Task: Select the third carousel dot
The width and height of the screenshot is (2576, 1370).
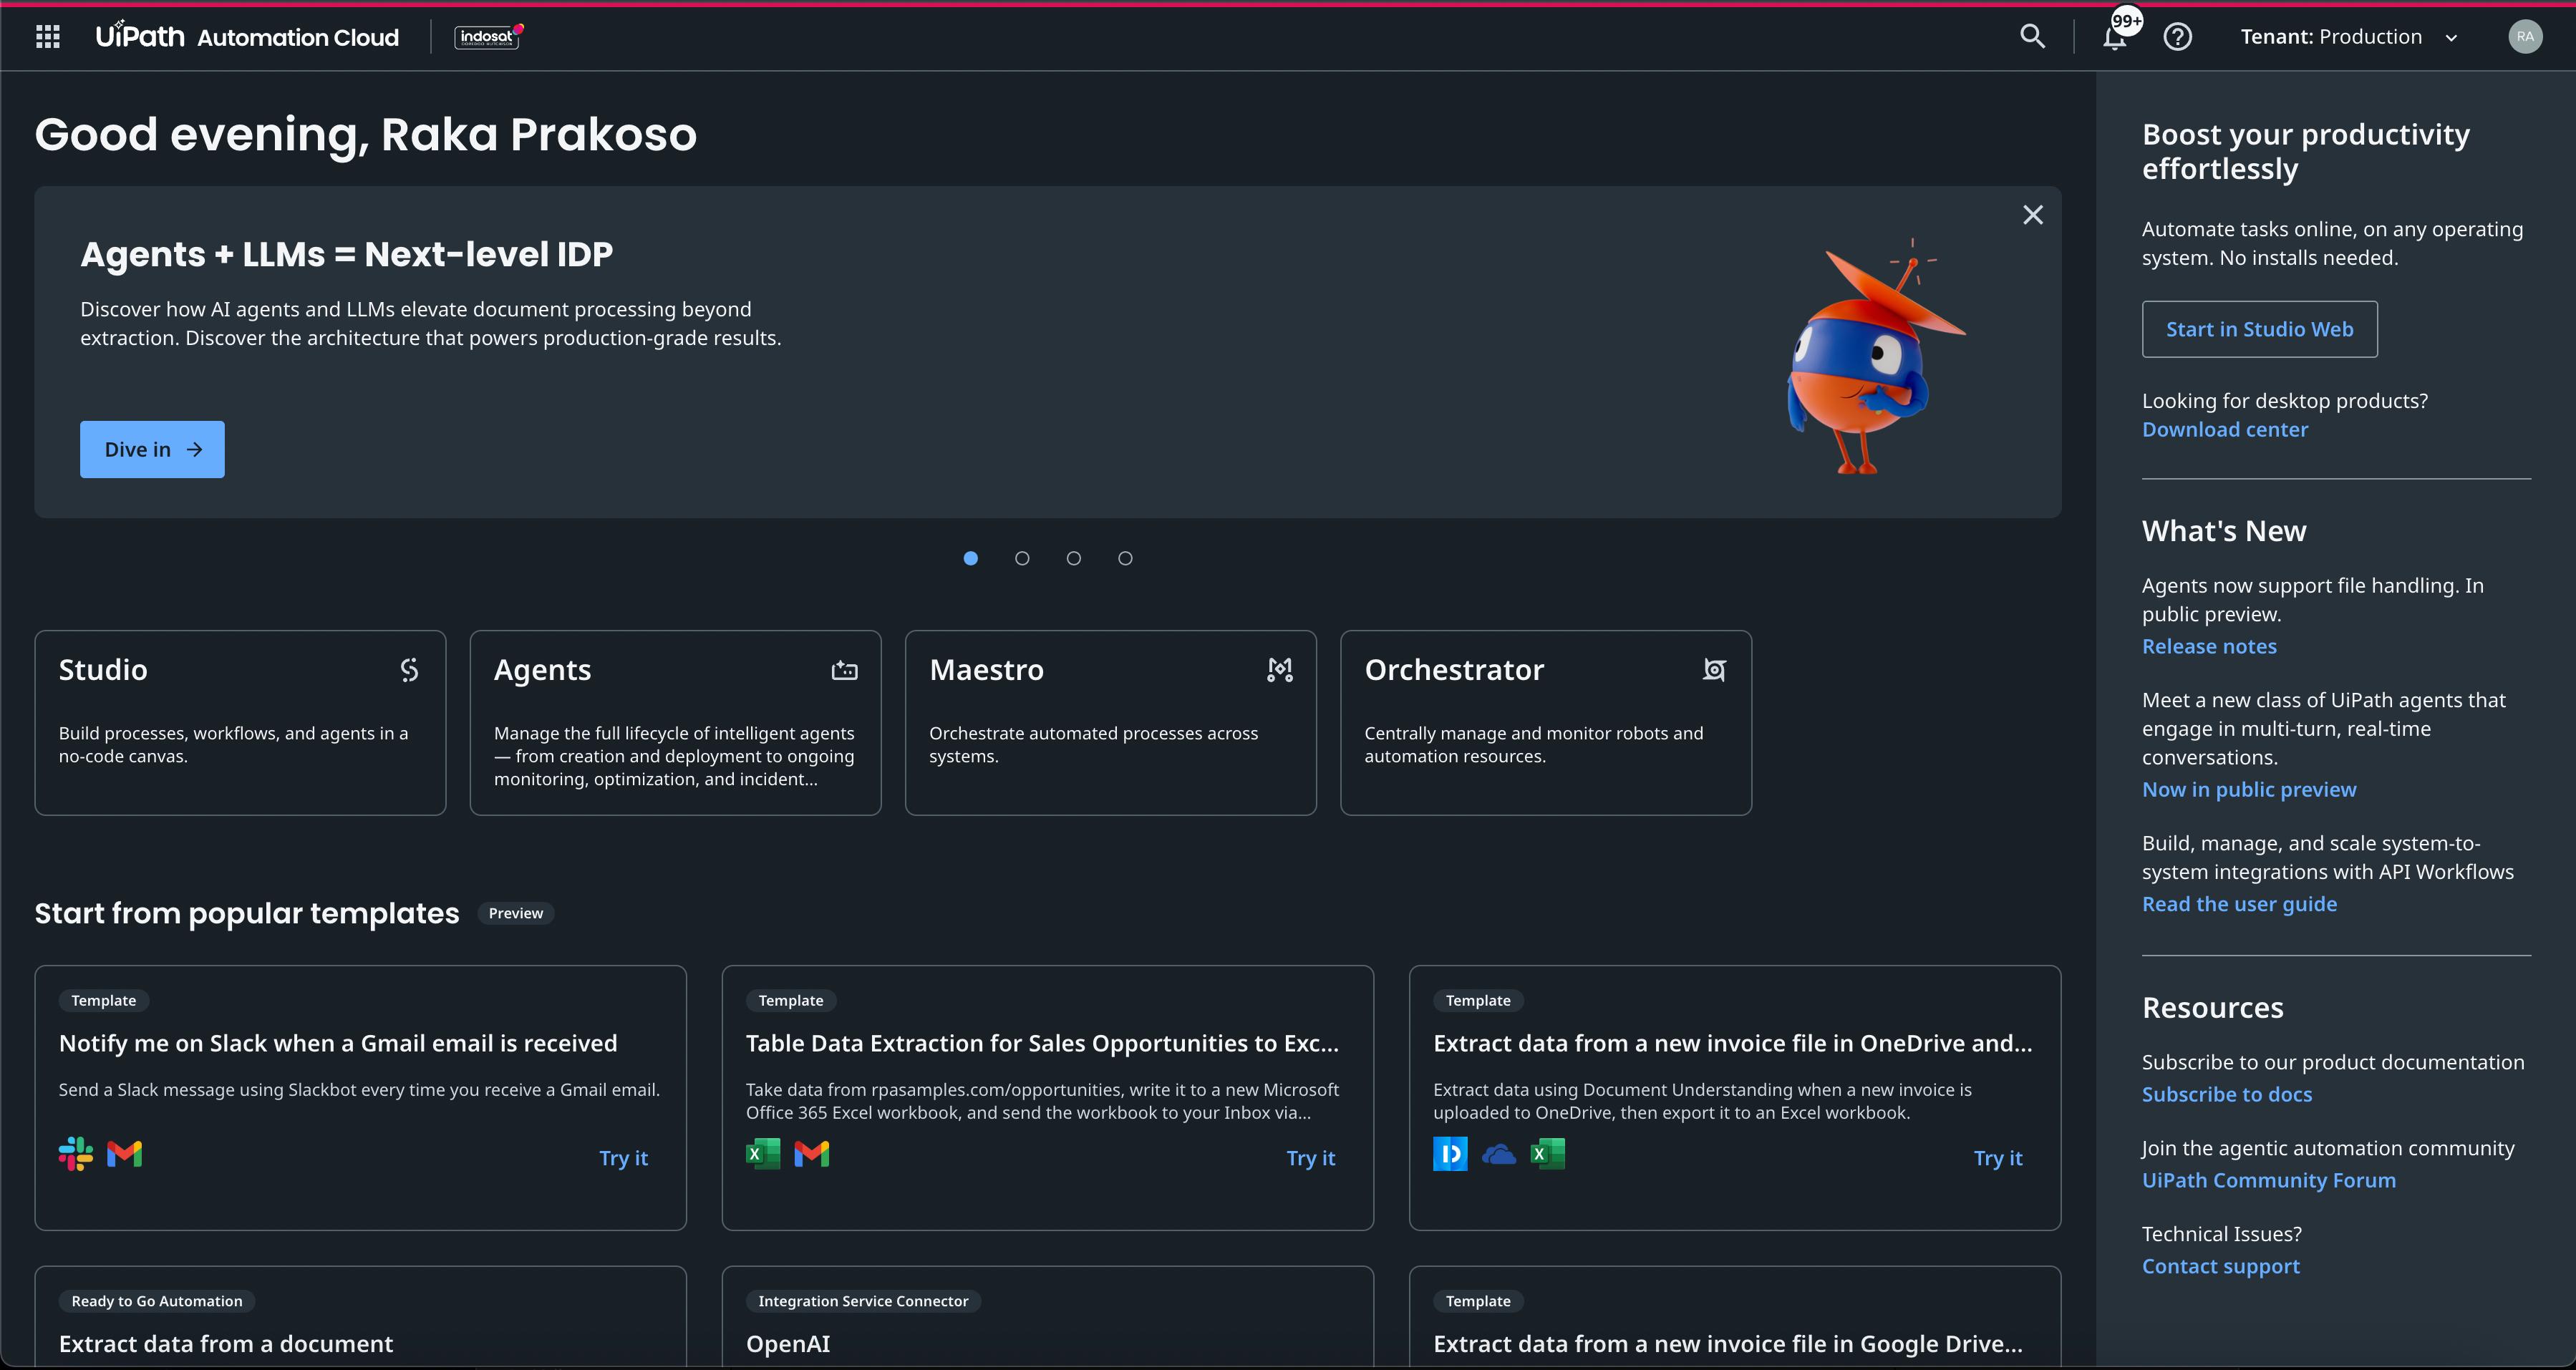Action: click(x=1073, y=558)
